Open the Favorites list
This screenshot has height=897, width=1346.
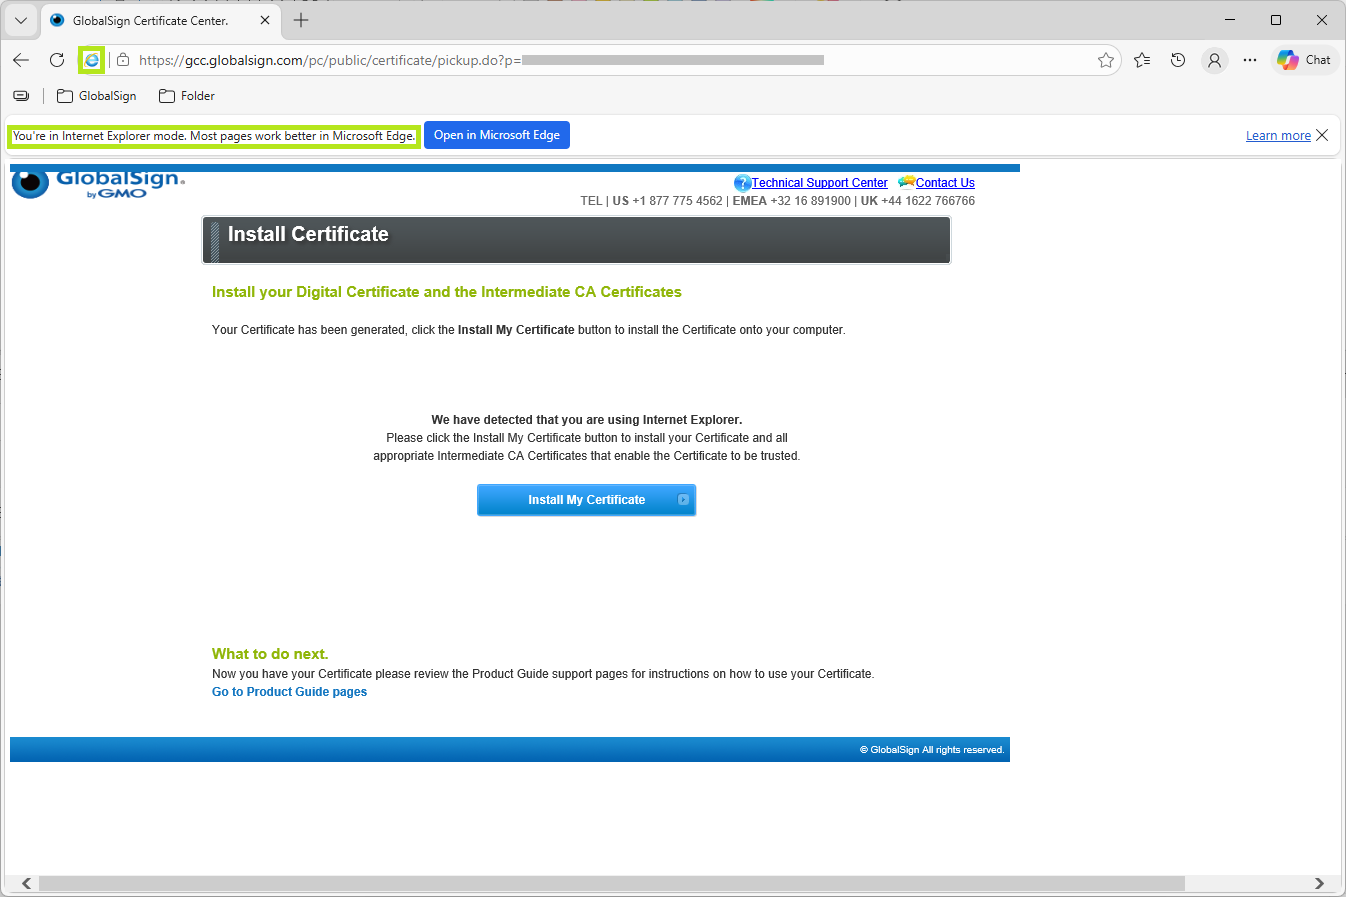pos(1142,60)
